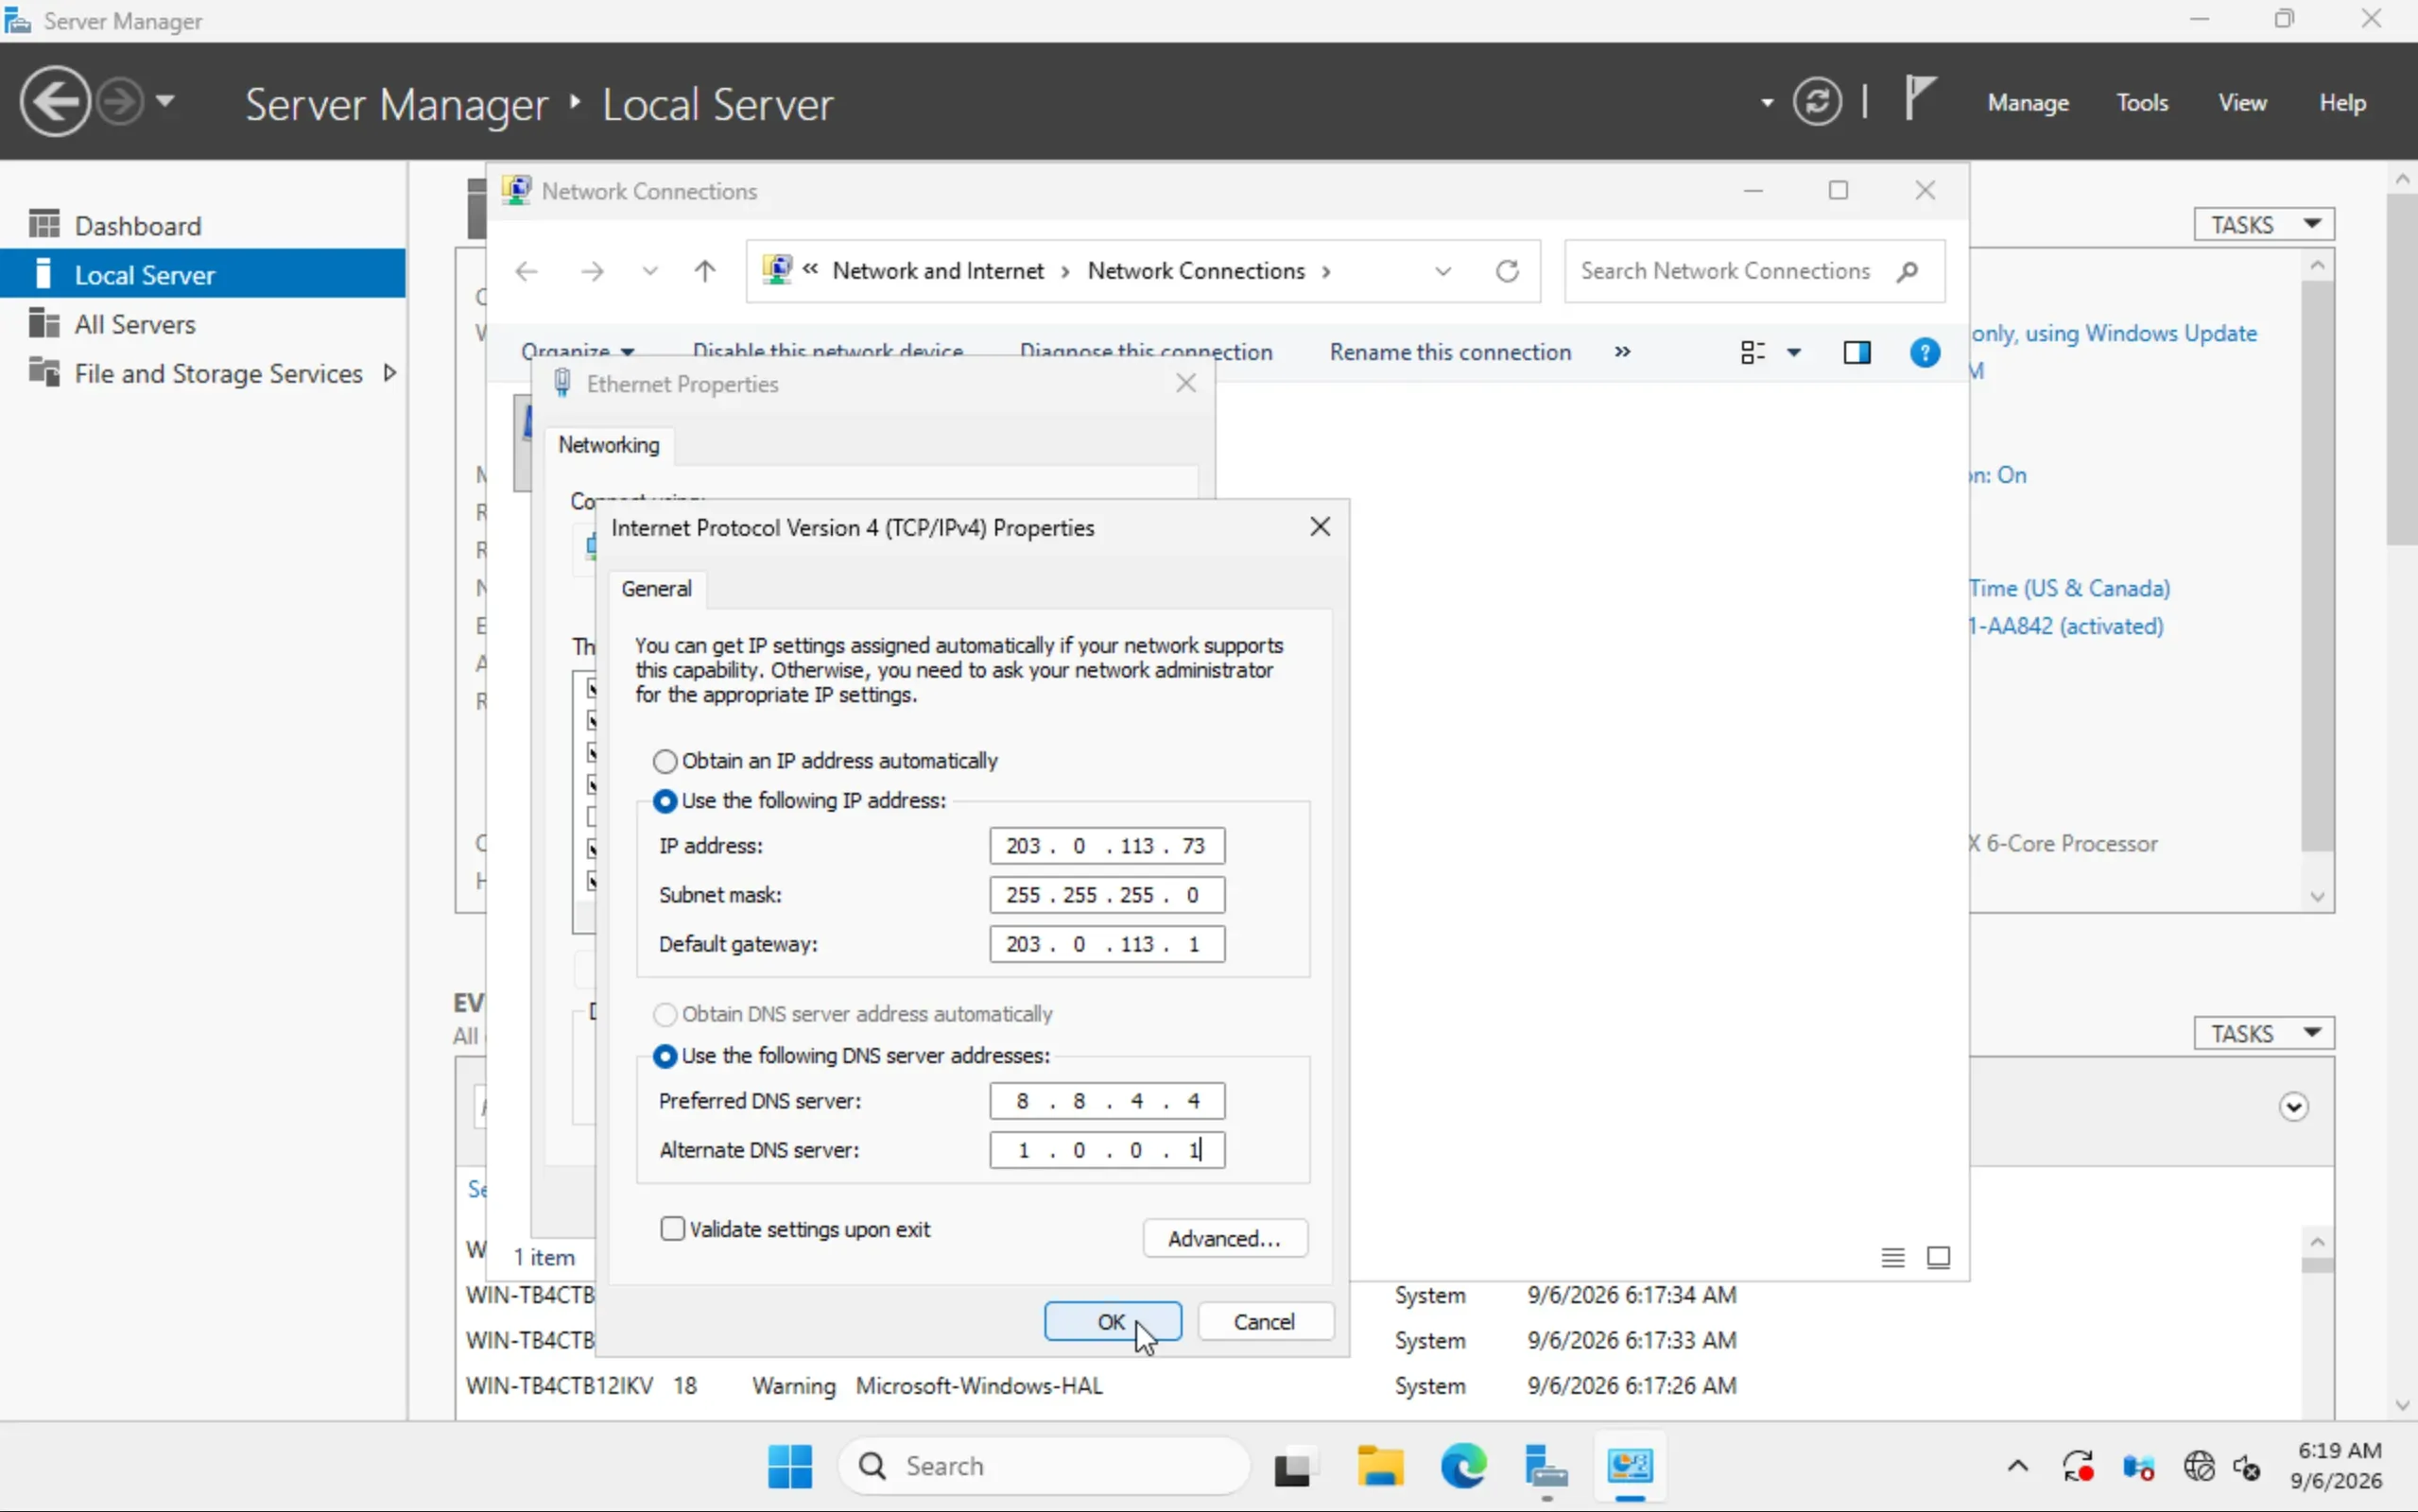Open the notifications flag in Server Manager
The image size is (2418, 1512).
[x=1919, y=100]
